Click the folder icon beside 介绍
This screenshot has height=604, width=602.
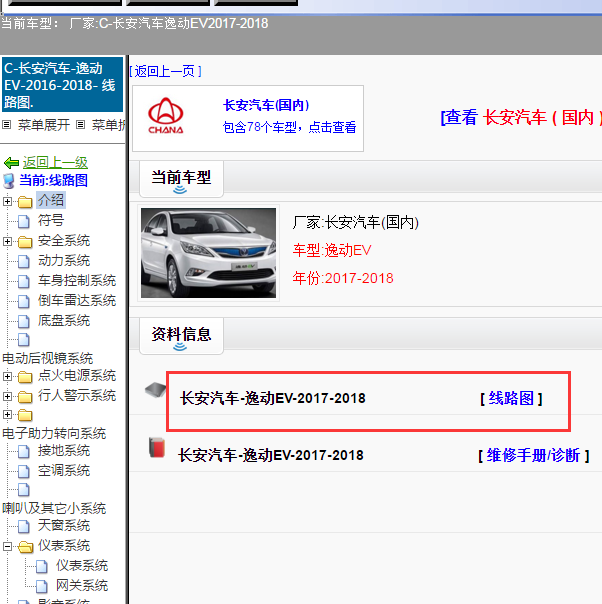click(25, 201)
